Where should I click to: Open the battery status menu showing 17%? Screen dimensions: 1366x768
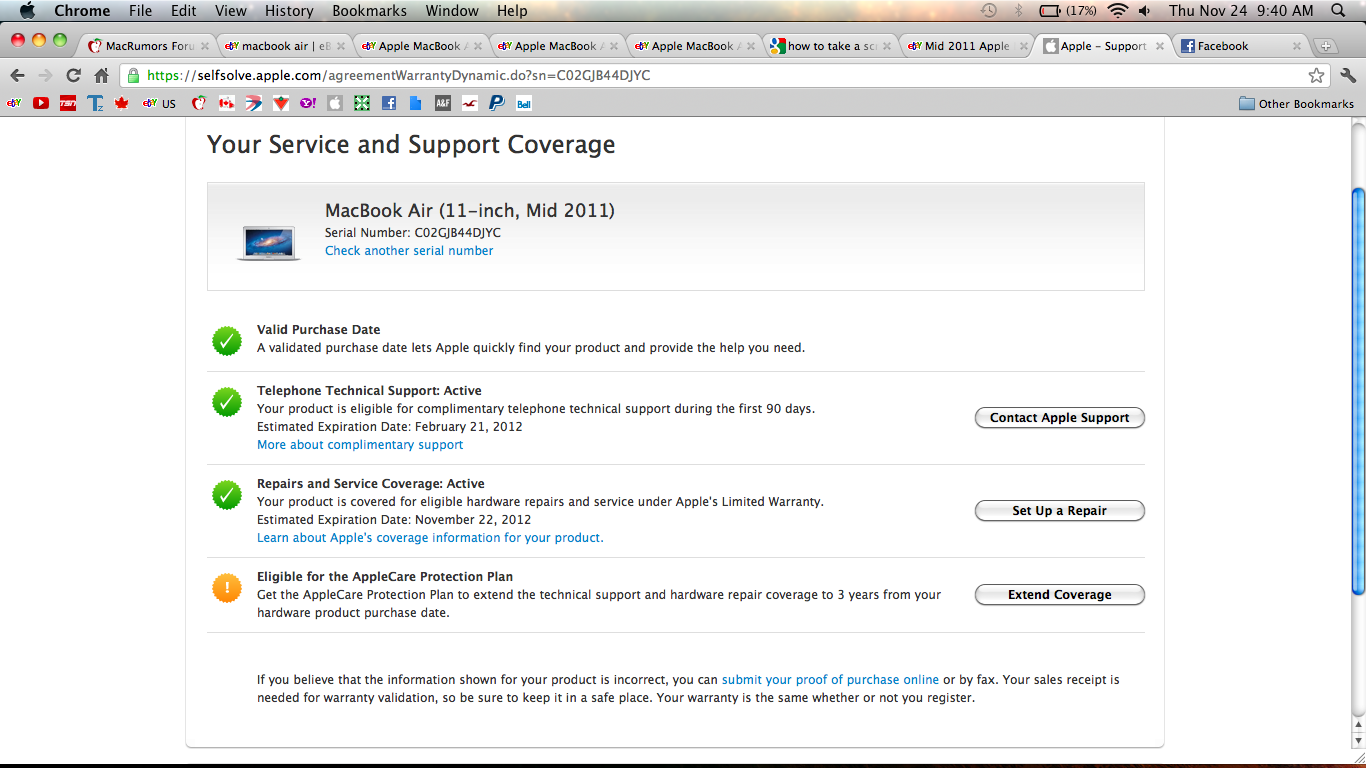tap(1068, 11)
